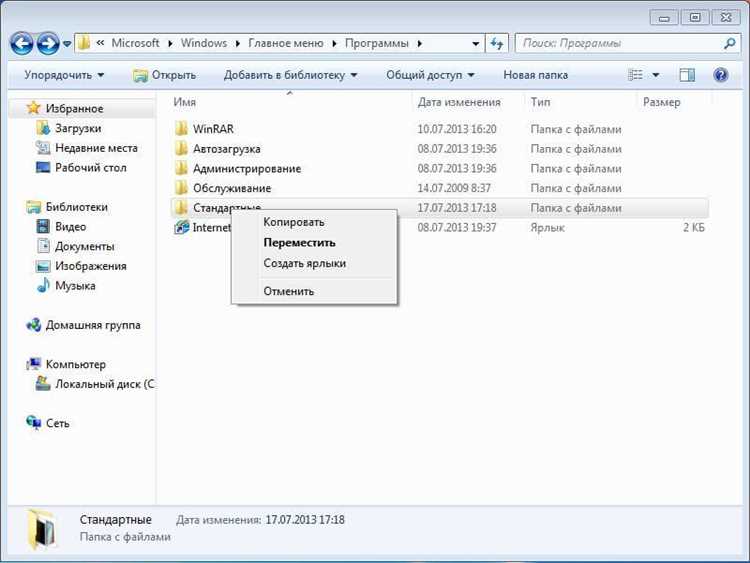Expand arrow after Главное меню breadcrumb
This screenshot has width=750, height=563.
point(334,44)
